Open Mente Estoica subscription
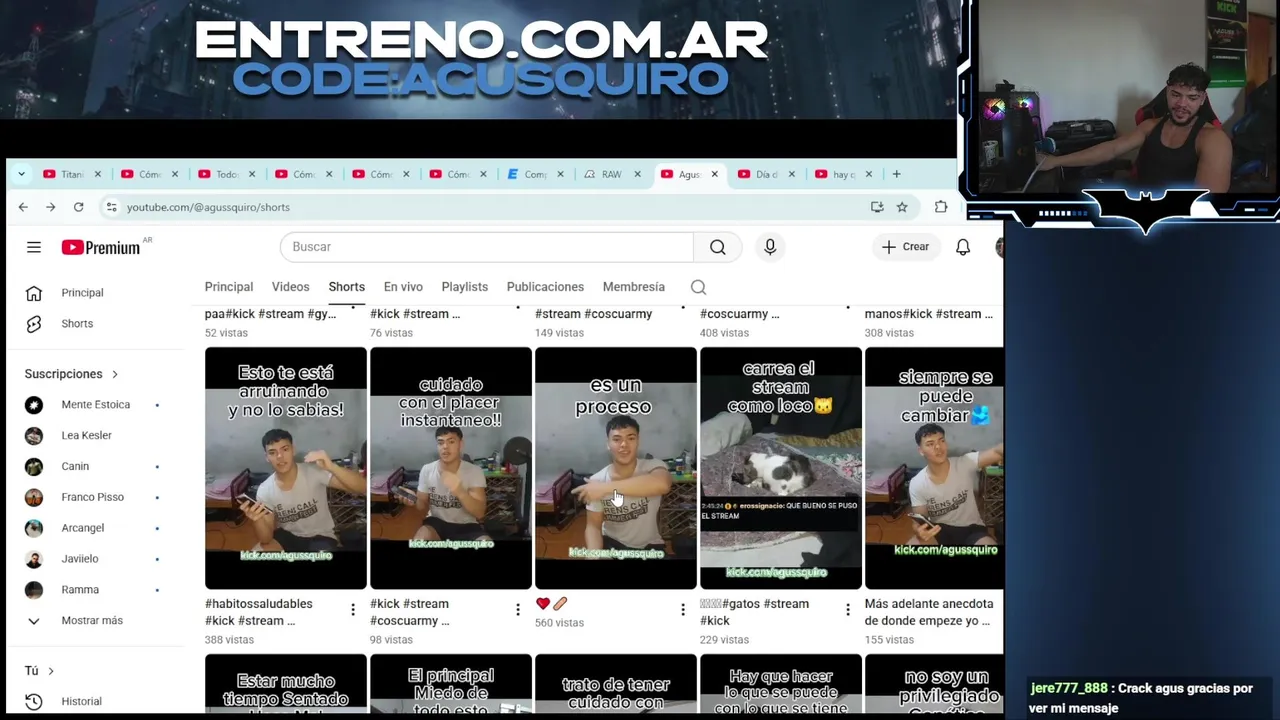The width and height of the screenshot is (1280, 720). [95, 405]
